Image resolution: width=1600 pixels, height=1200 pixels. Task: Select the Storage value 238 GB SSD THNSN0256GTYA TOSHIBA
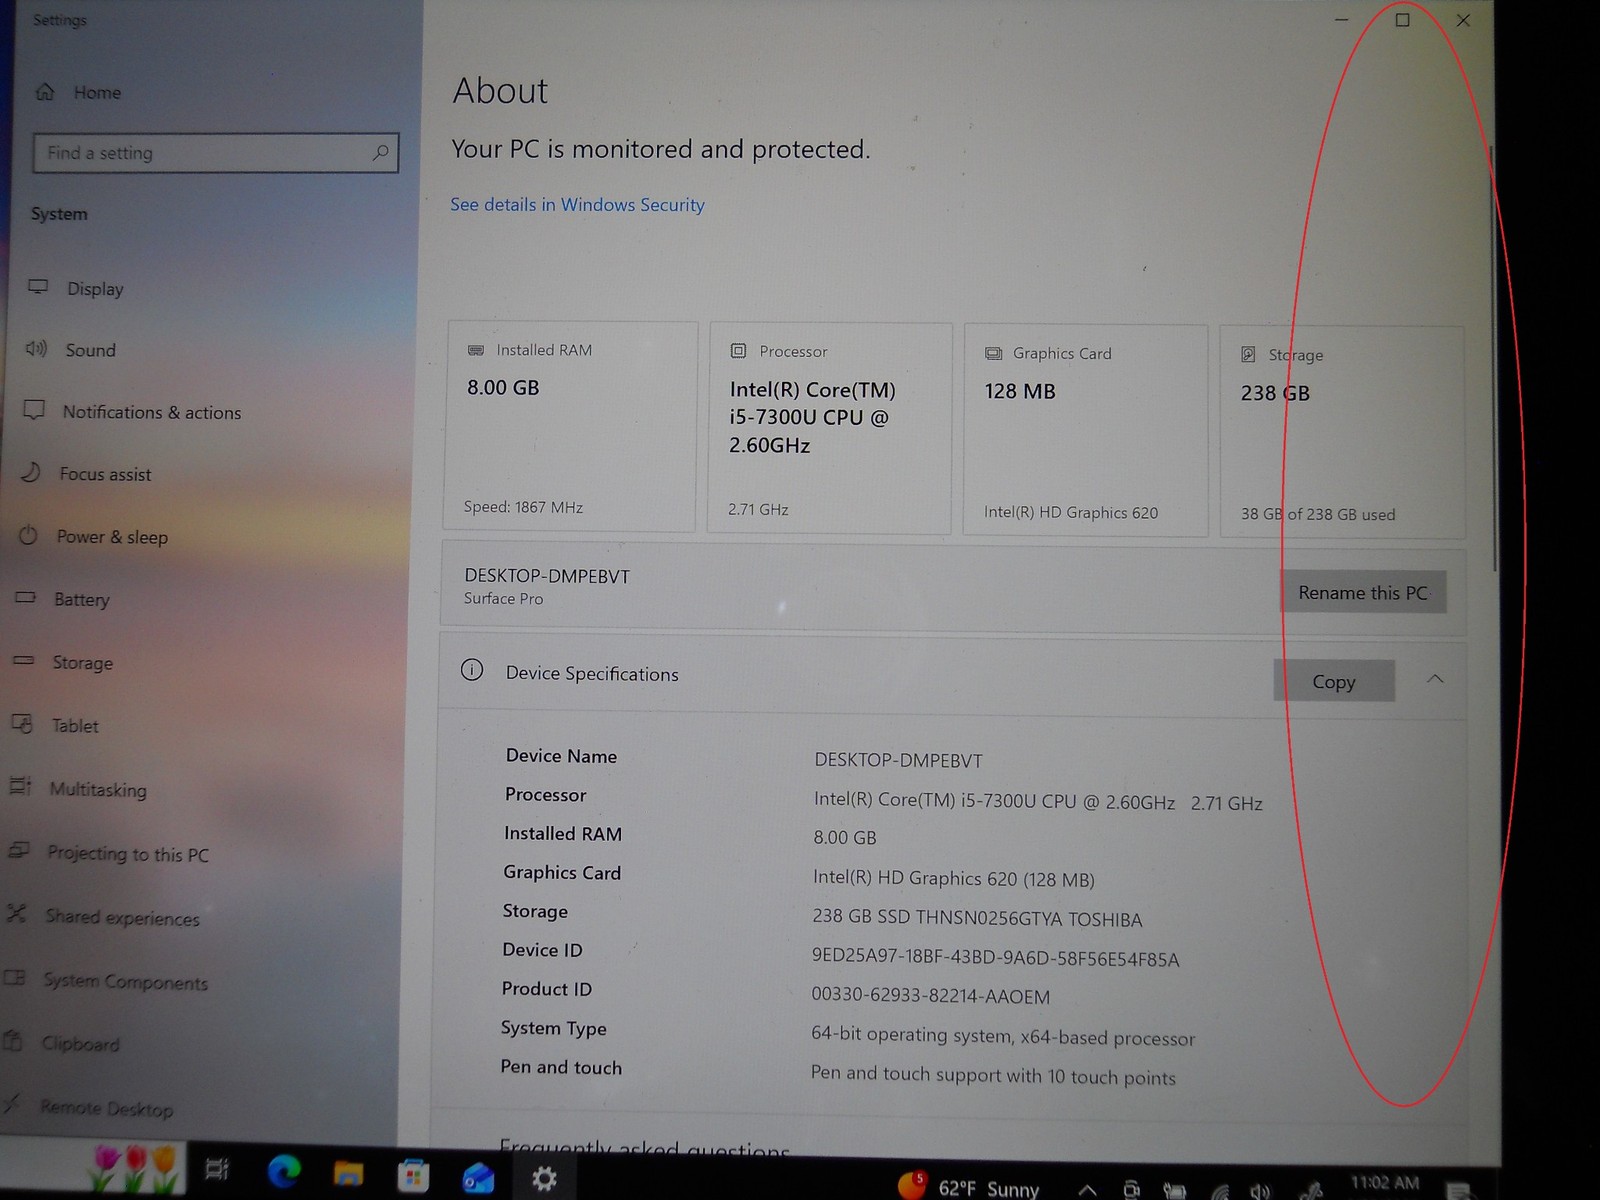(977, 917)
